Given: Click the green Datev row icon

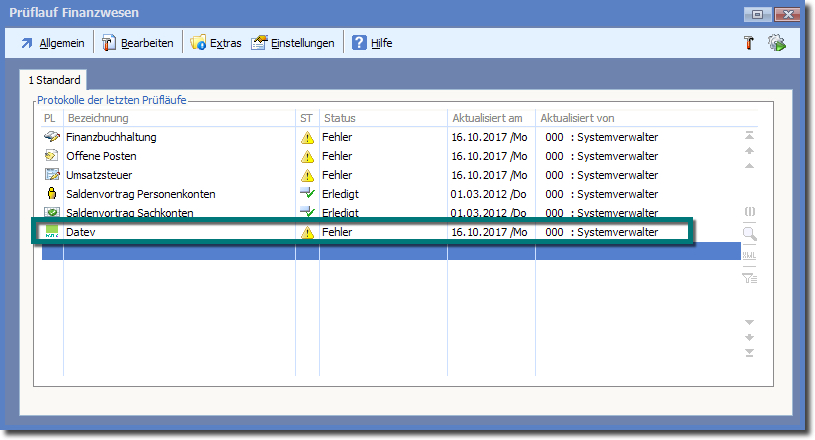Looking at the screenshot, I should pyautogui.click(x=52, y=232).
